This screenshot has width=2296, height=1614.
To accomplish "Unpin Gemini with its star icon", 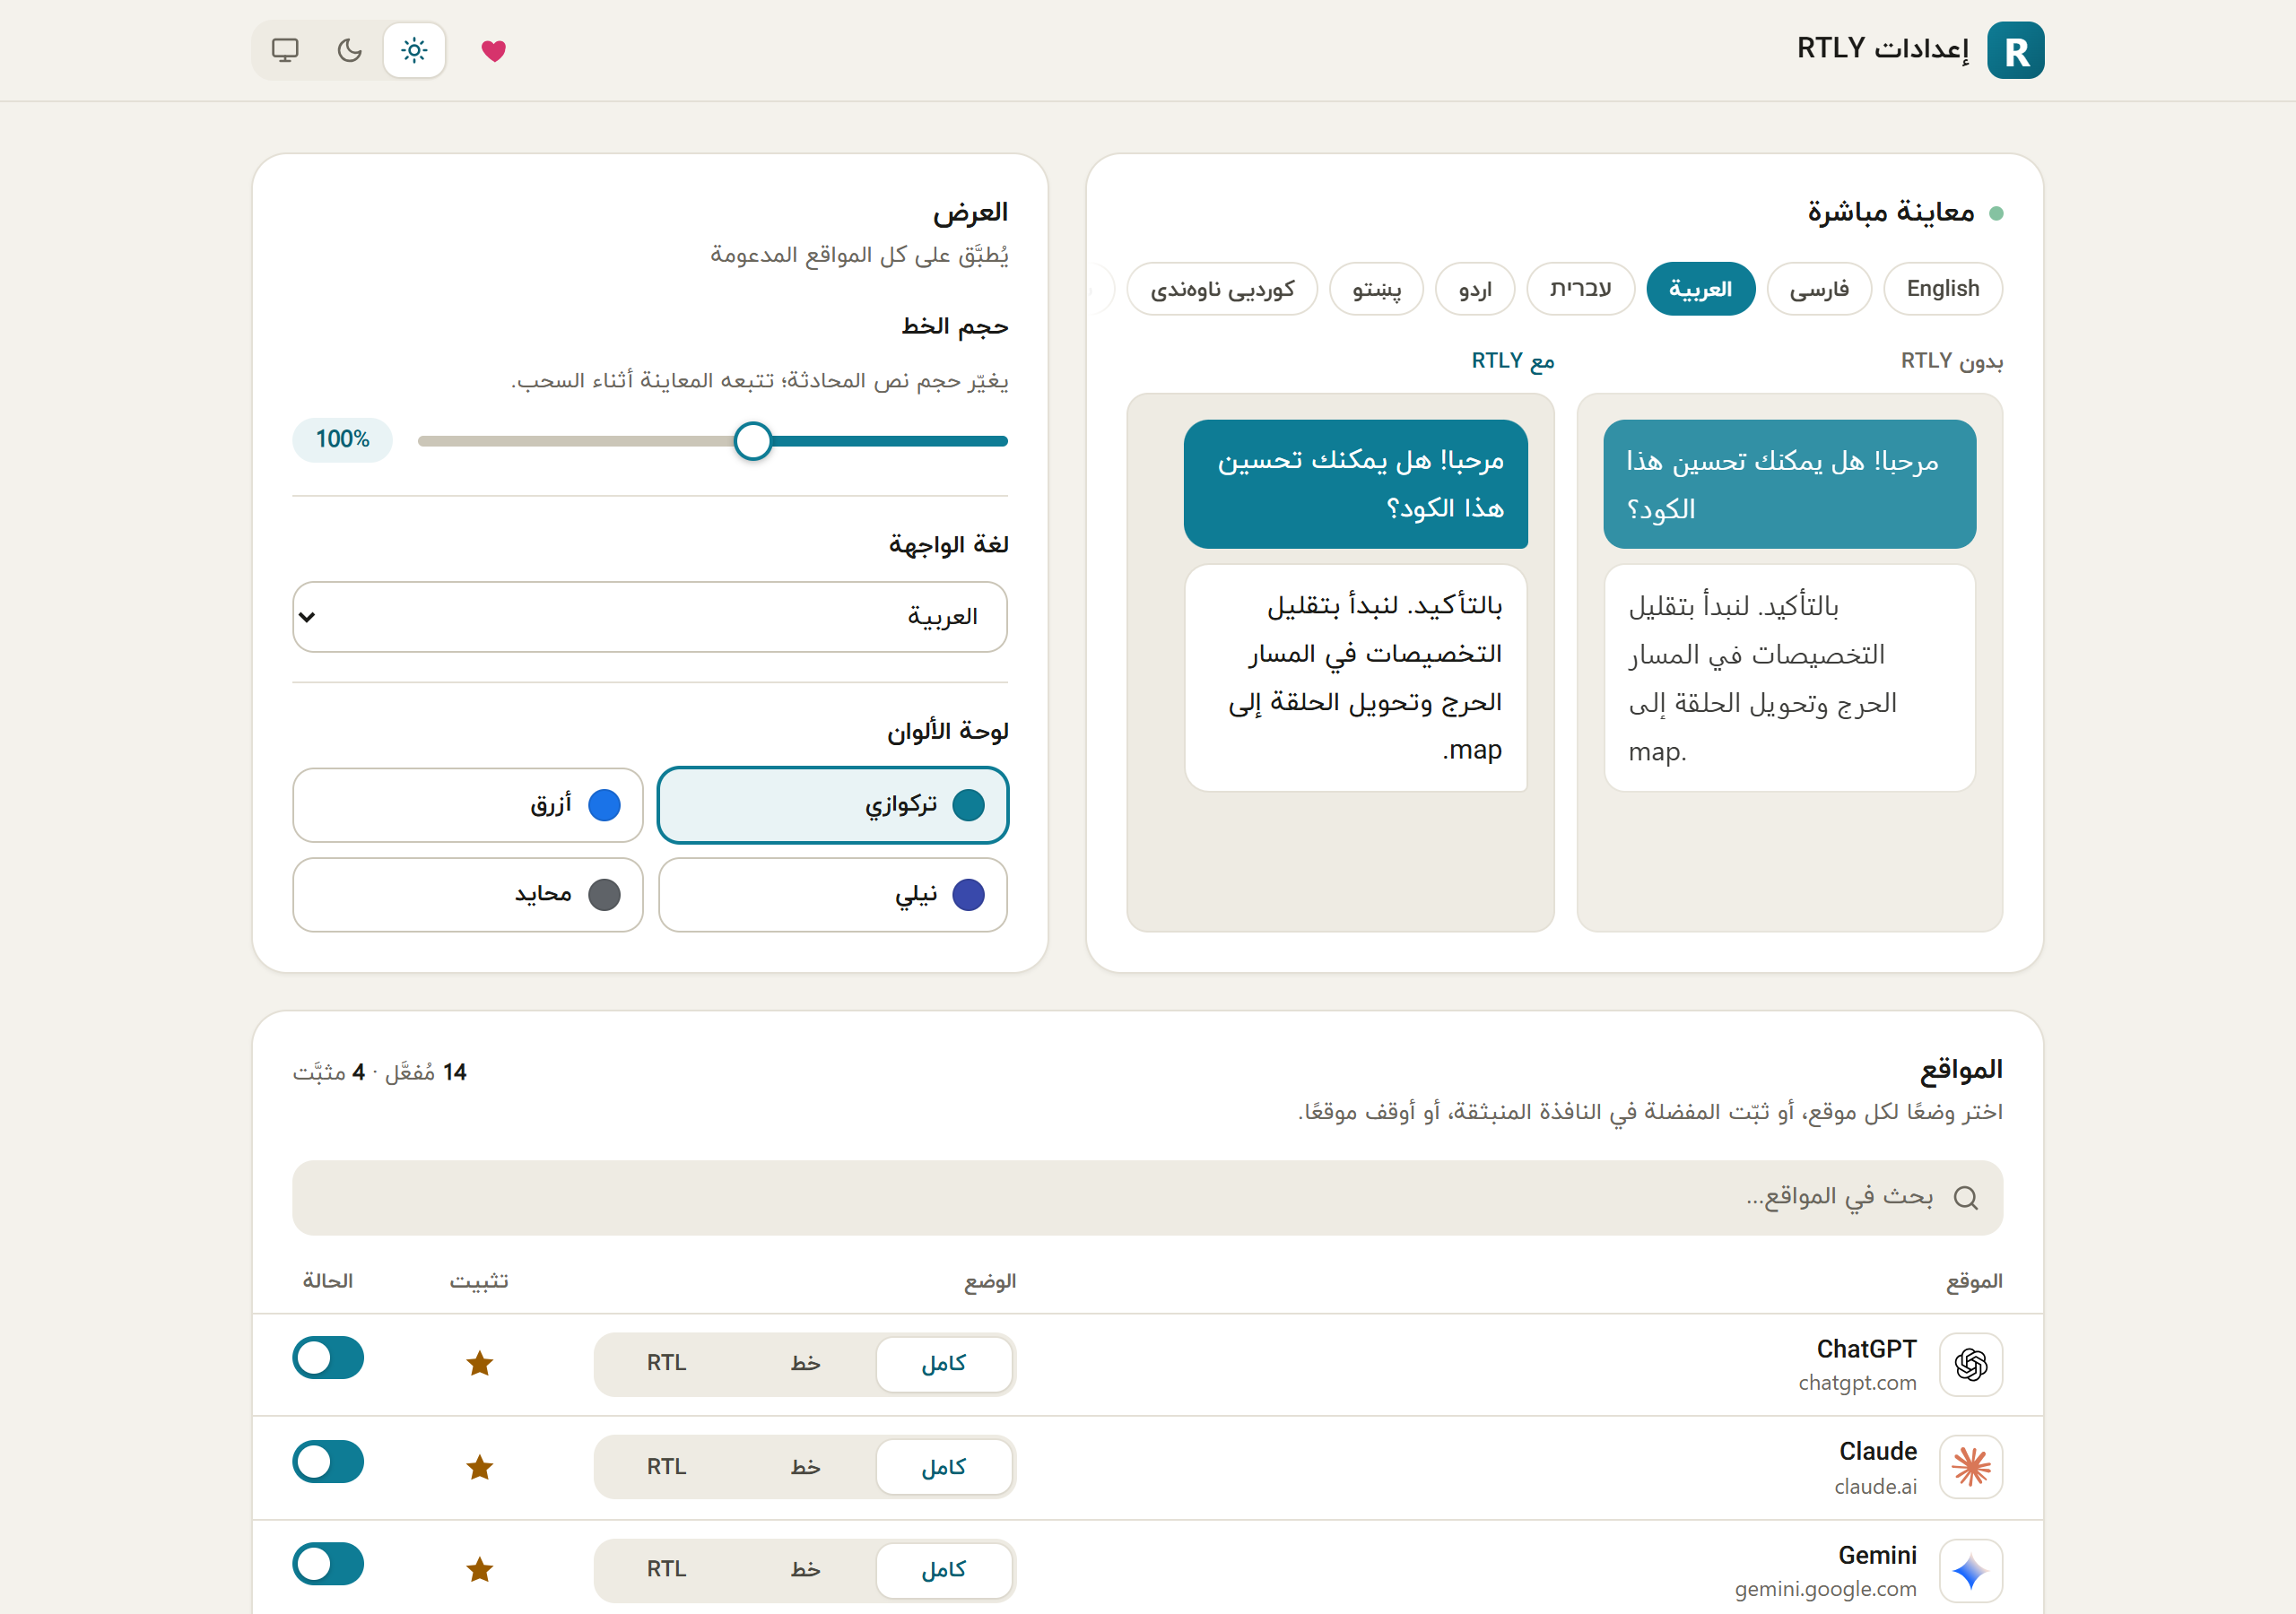I will pyautogui.click(x=480, y=1569).
